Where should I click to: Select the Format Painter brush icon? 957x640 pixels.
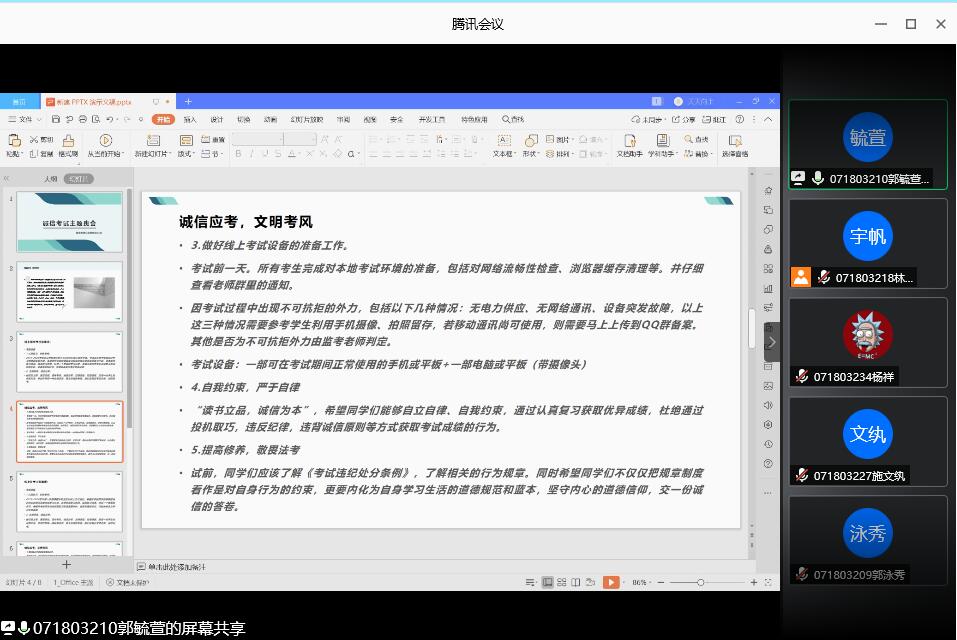[x=68, y=141]
